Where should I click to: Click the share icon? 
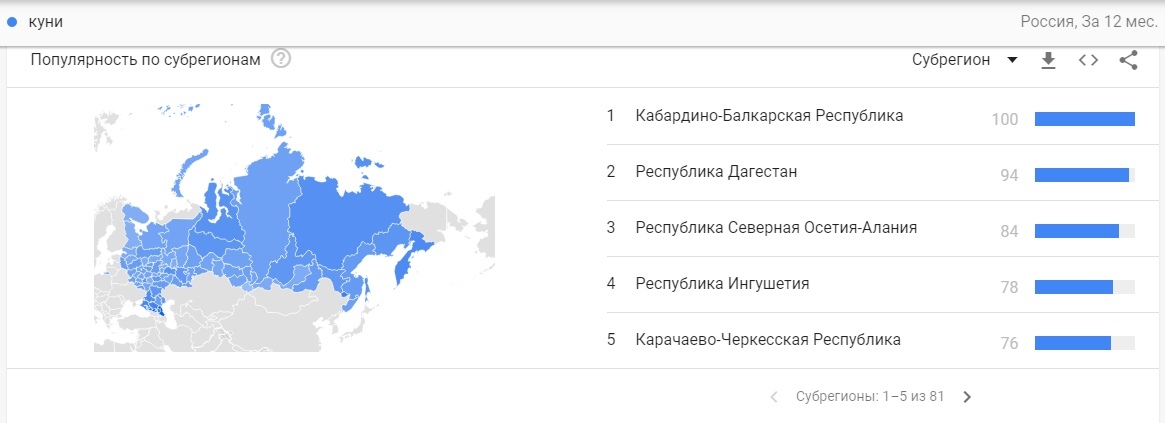(1128, 60)
